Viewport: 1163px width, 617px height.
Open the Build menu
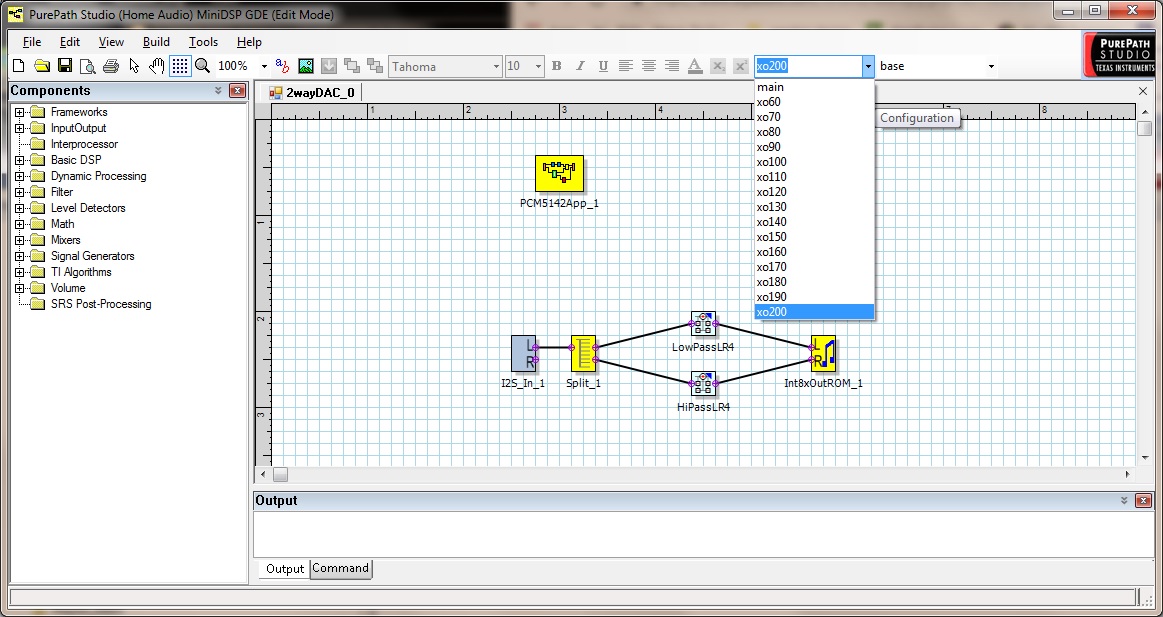(156, 42)
